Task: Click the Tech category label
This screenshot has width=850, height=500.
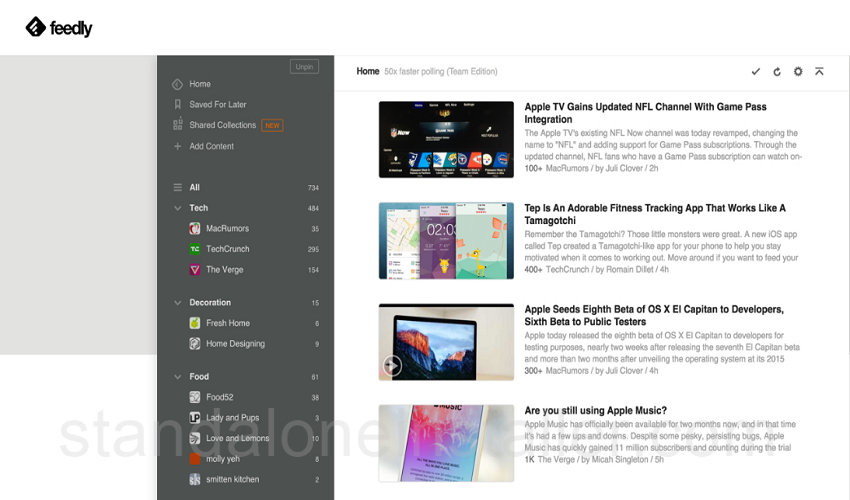Action: [198, 208]
